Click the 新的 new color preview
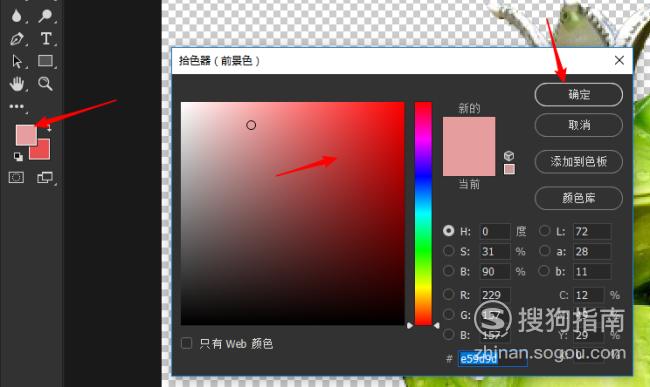The image size is (650, 387). point(469,132)
